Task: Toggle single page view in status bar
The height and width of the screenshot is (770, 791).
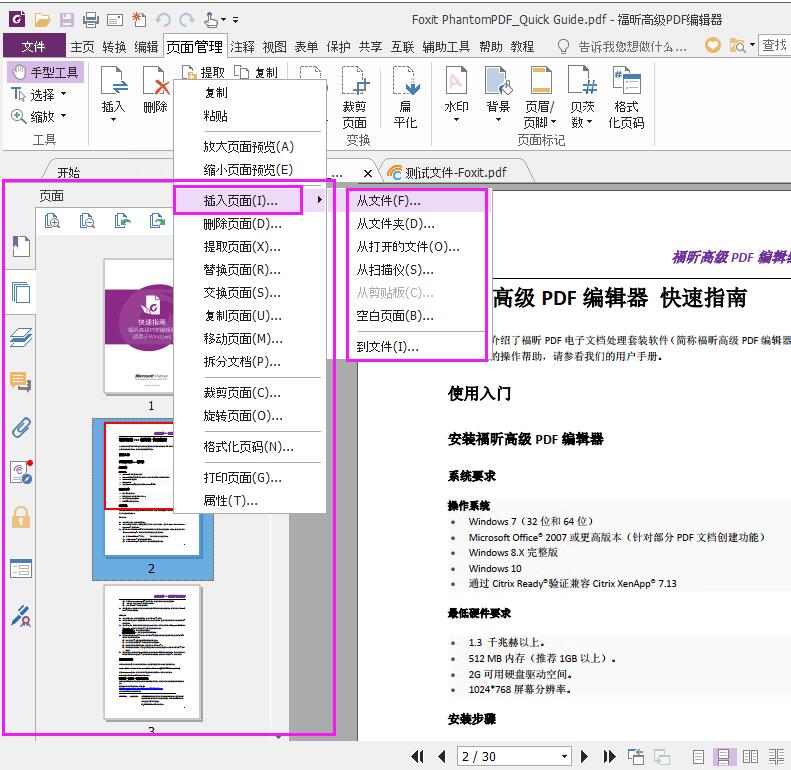Action: tap(699, 757)
